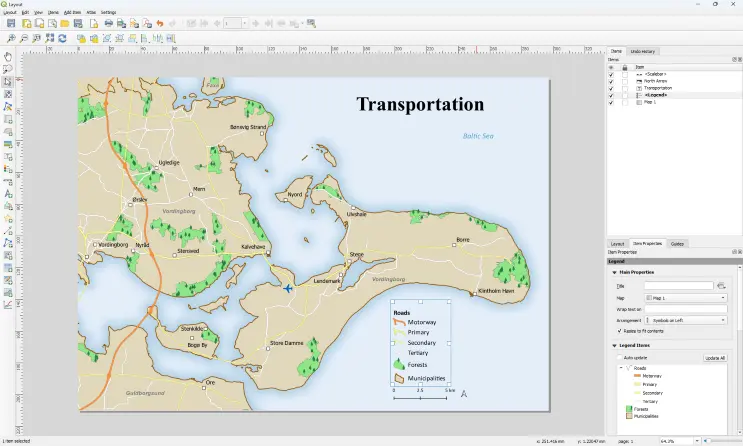The height and width of the screenshot is (446, 743).
Task: Click the Undo arrow icon
Action: tap(159, 23)
